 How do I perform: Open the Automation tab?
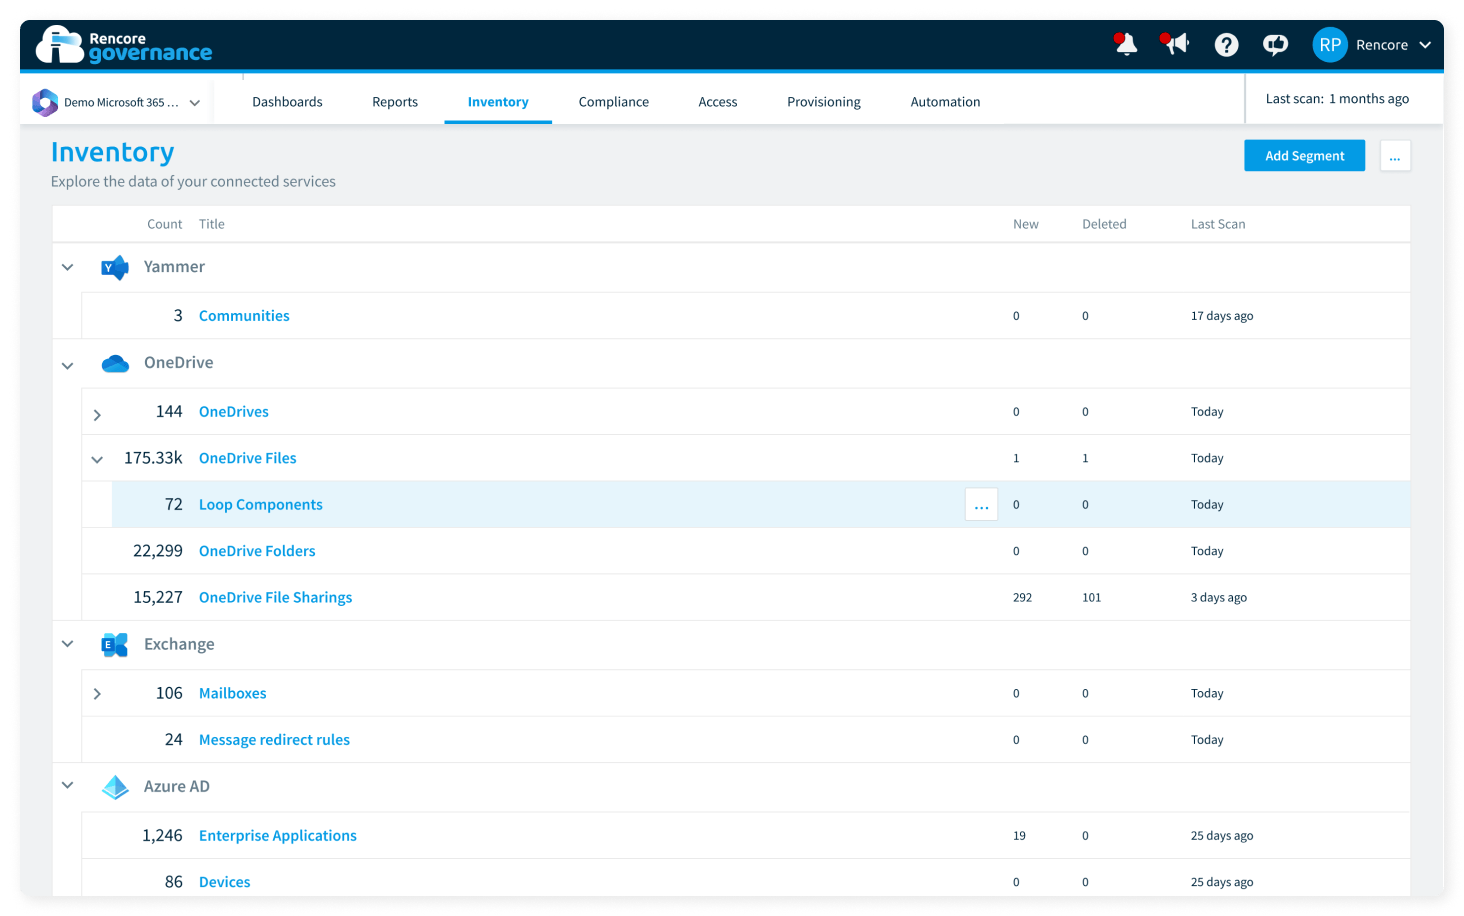(x=945, y=102)
